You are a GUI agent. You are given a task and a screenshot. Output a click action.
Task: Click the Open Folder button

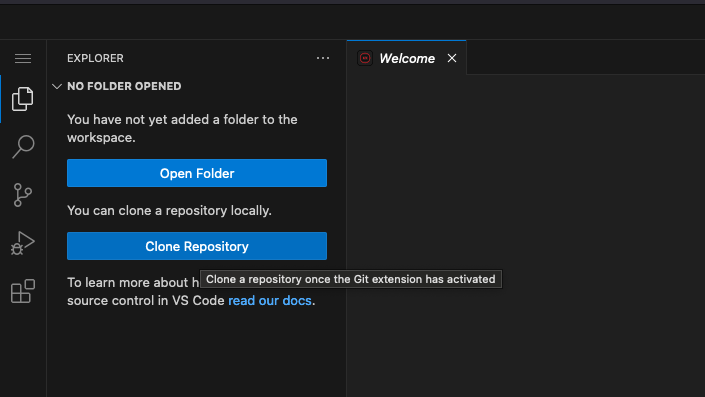click(x=197, y=173)
